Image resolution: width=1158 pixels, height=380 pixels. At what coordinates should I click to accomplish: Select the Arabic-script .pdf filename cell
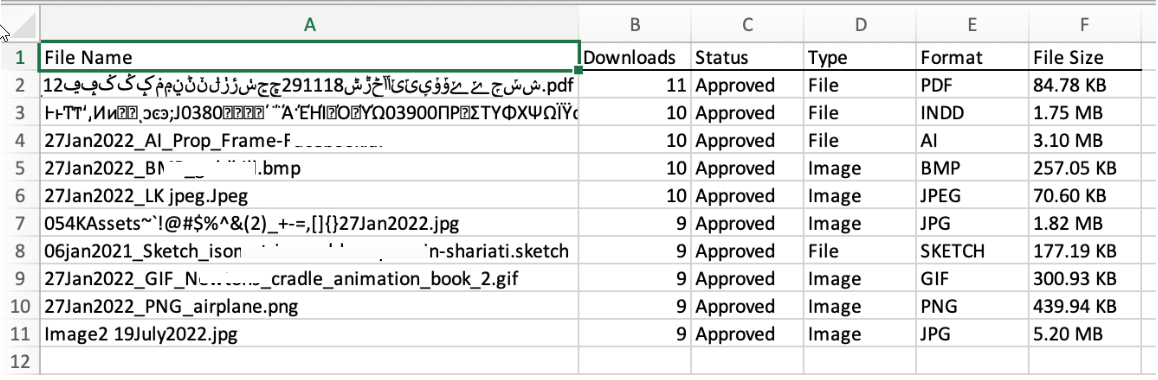coord(309,85)
